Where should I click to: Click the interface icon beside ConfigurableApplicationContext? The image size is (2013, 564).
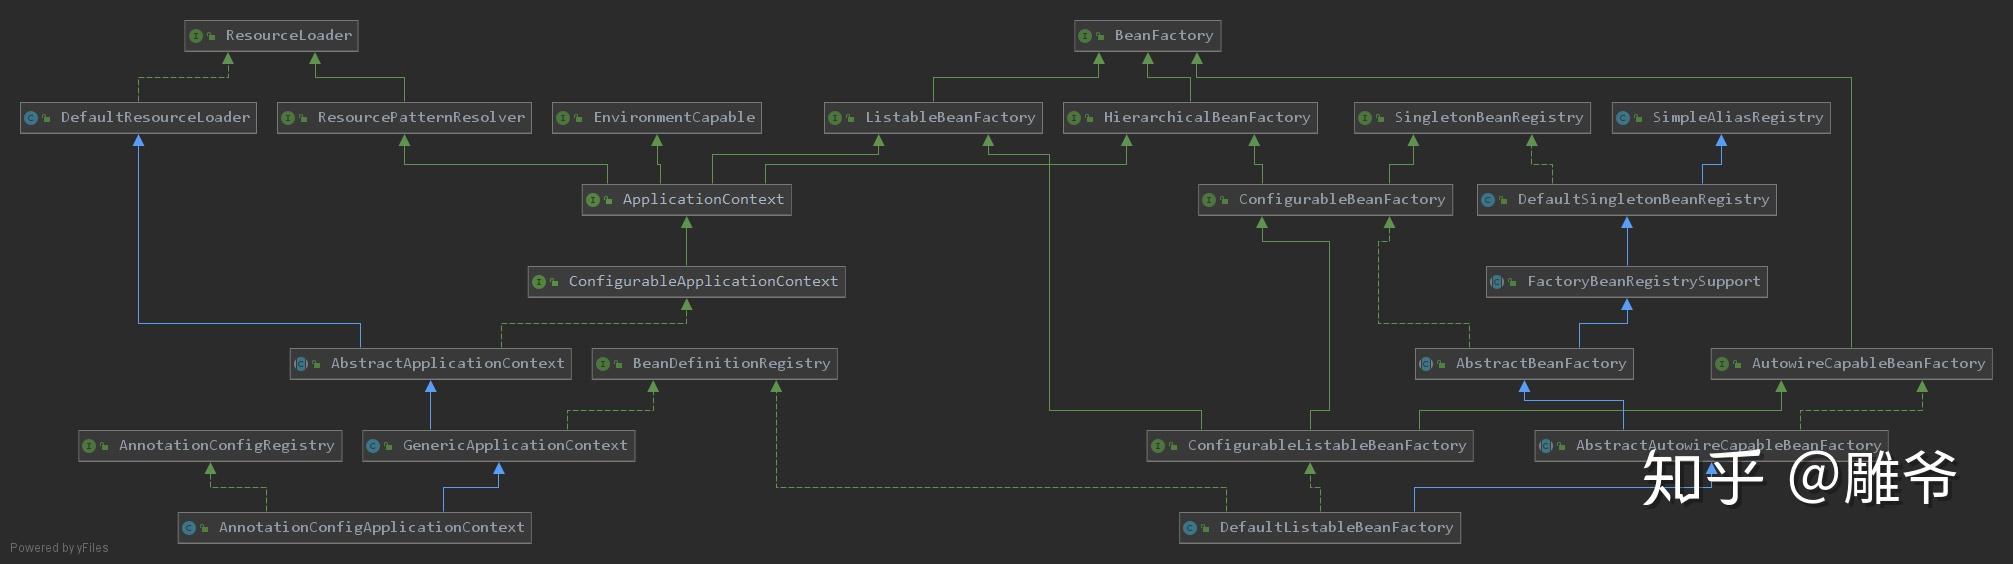point(539,282)
